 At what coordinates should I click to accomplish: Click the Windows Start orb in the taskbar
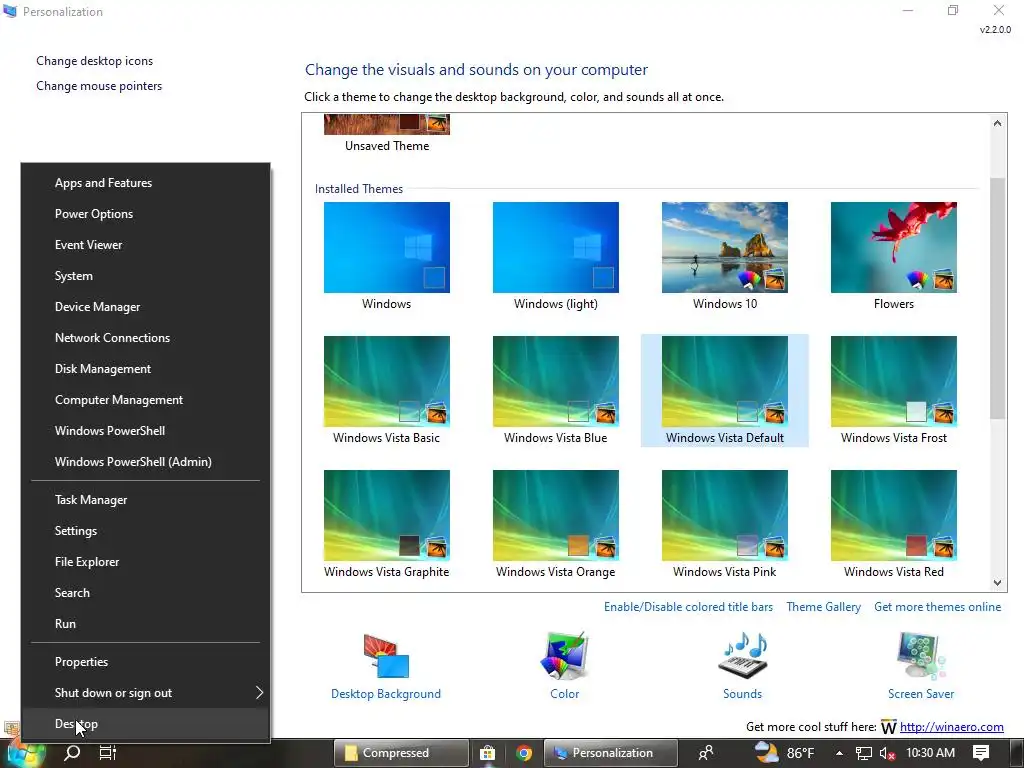[25, 752]
